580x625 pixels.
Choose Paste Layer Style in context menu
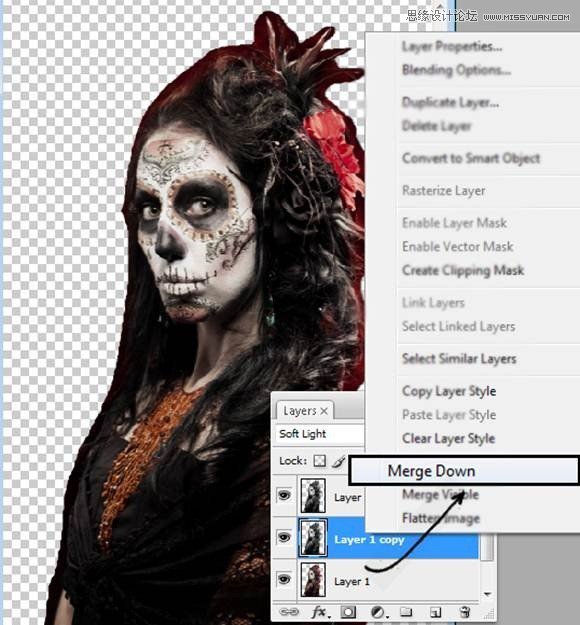(449, 415)
